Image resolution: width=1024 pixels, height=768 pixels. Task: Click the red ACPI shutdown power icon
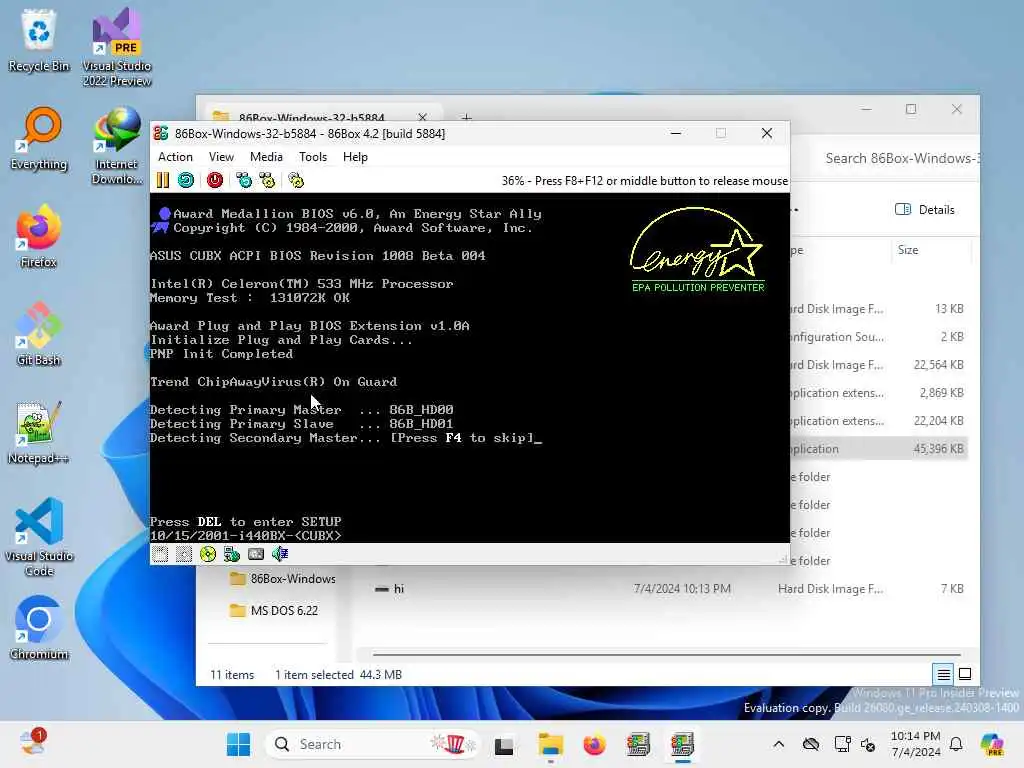tap(215, 180)
